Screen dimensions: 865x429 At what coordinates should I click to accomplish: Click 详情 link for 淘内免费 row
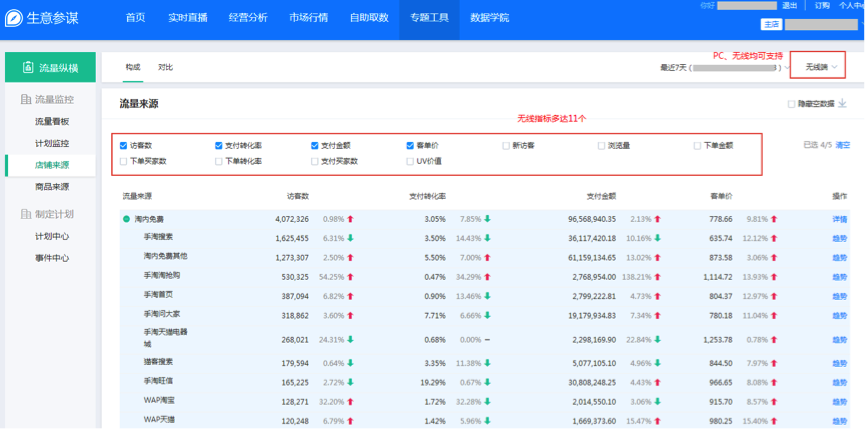click(839, 218)
